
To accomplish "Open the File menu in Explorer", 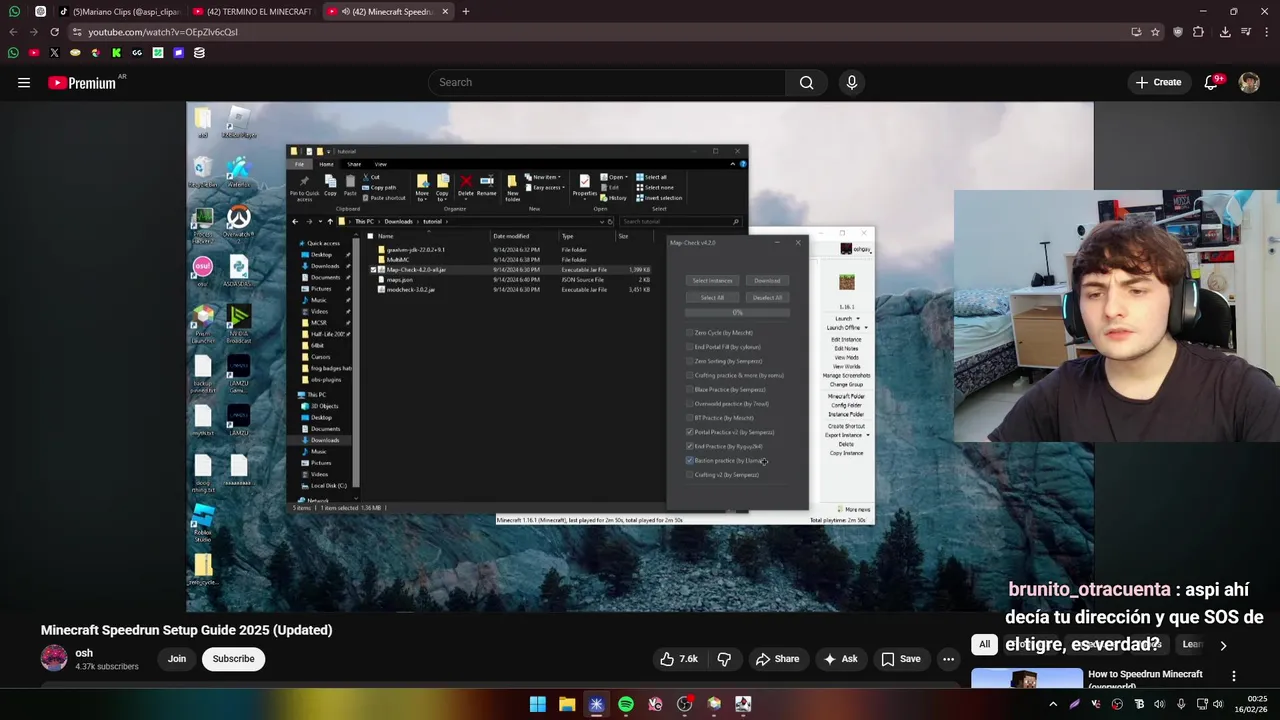I will [298, 164].
